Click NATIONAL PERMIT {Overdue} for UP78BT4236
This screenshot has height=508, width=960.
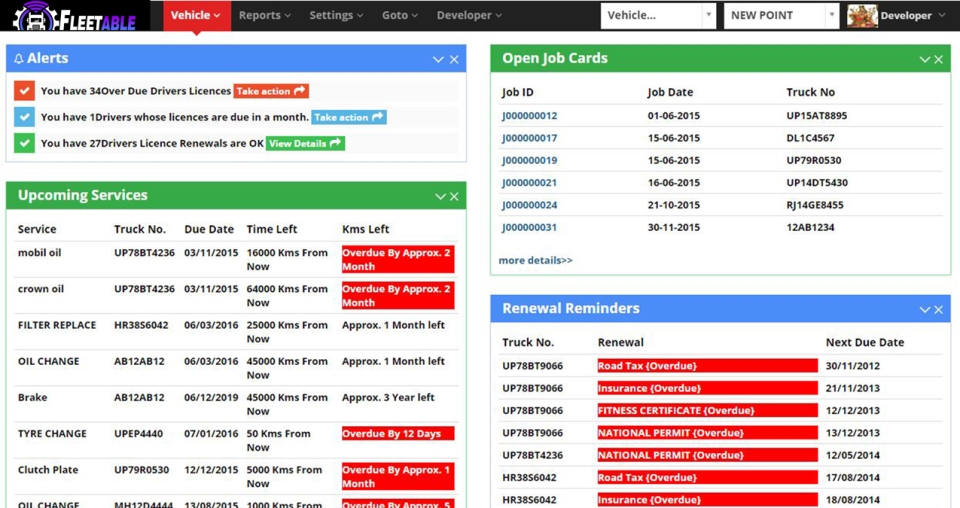pyautogui.click(x=708, y=455)
